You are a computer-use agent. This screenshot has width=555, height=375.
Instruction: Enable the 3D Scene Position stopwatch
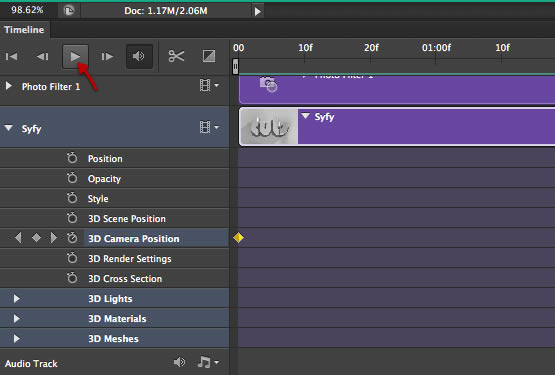(x=72, y=218)
